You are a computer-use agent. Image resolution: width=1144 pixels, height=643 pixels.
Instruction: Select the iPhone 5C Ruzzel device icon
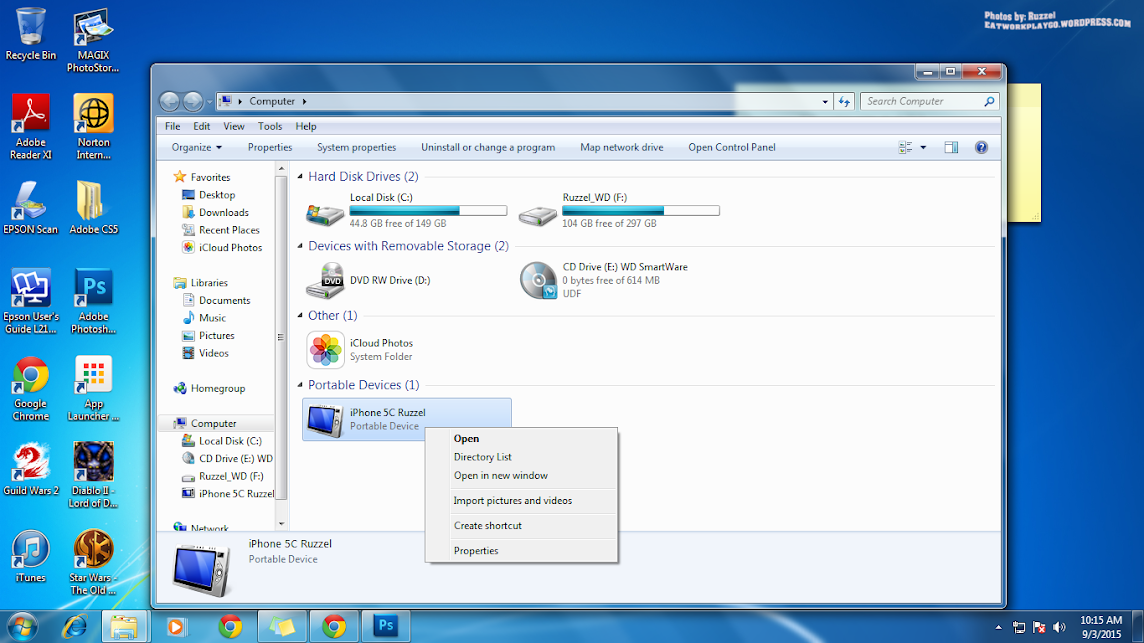[325, 420]
